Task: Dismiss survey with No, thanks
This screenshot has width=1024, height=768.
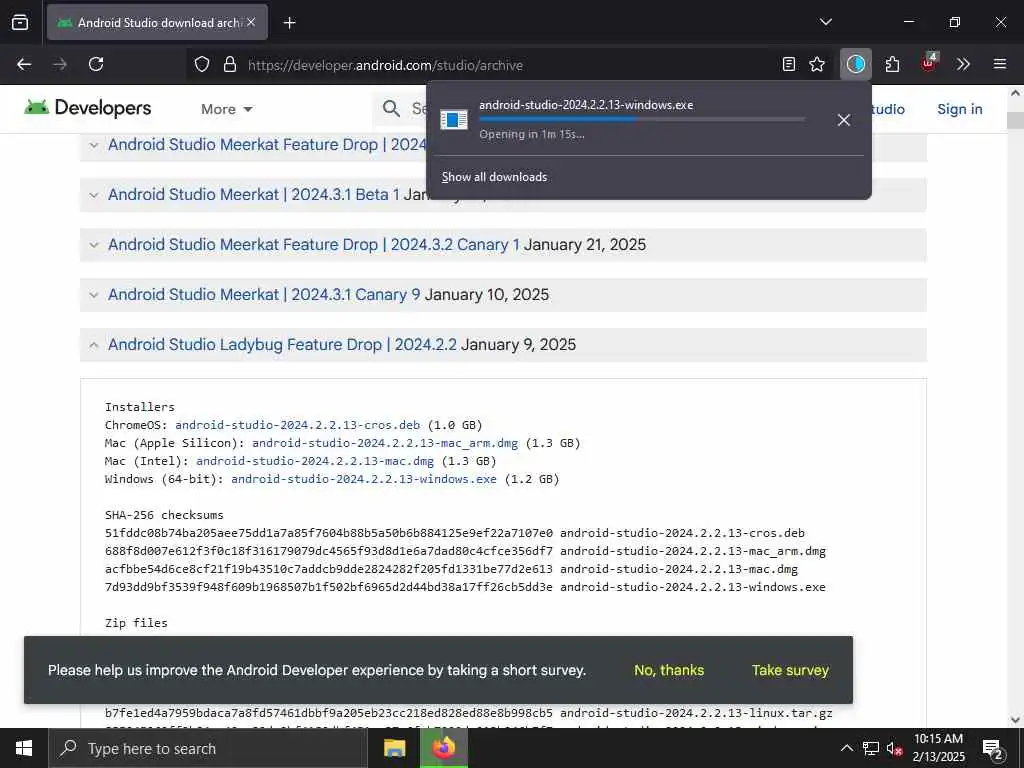Action: tap(669, 671)
